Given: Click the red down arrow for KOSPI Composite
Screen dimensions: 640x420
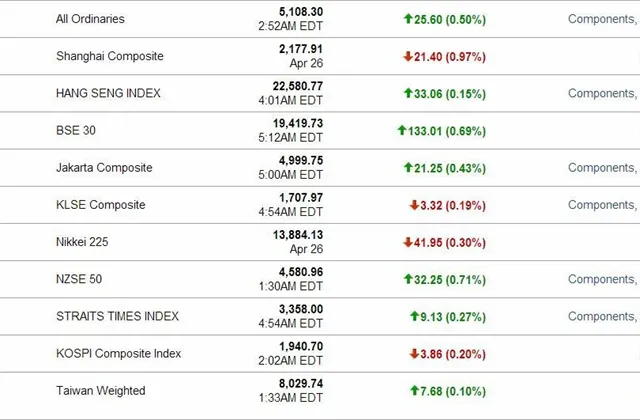Looking at the screenshot, I should pyautogui.click(x=414, y=353).
